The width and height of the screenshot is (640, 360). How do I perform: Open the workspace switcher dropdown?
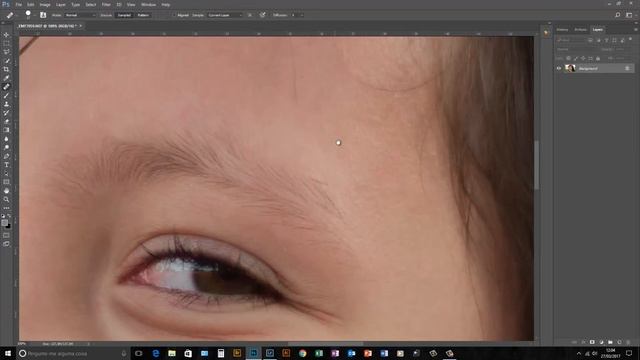coord(629,15)
